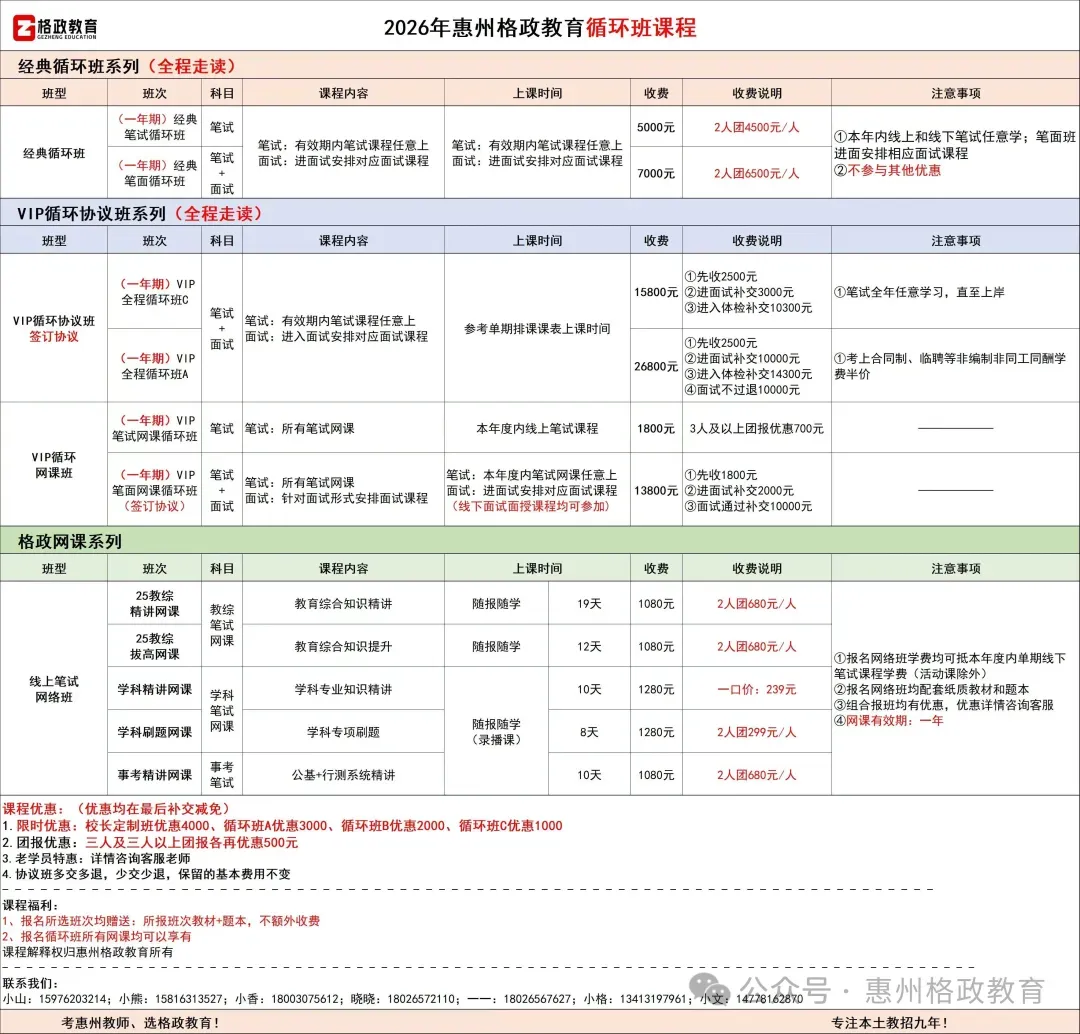Click the 学科专业知识精讲 content cell
The width and height of the screenshot is (1080, 1034).
pos(343,689)
